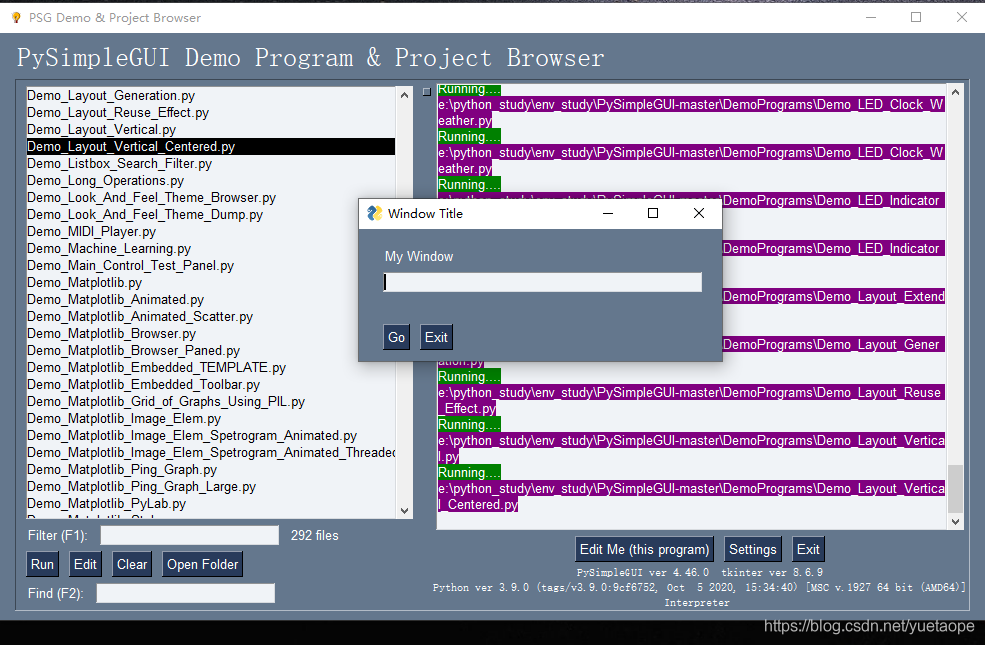Click the small pin handle beside output panel
Image resolution: width=985 pixels, height=645 pixels.
click(427, 92)
